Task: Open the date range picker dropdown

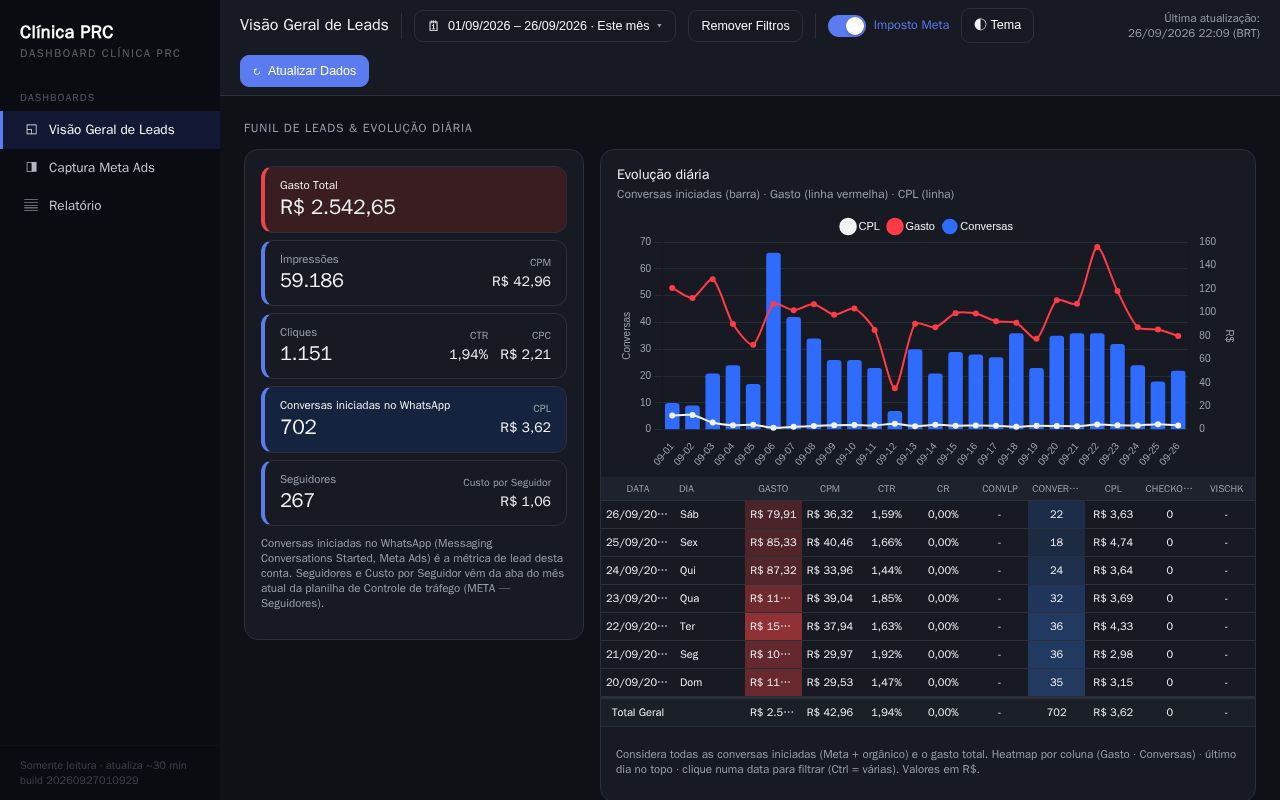Action: click(x=545, y=26)
